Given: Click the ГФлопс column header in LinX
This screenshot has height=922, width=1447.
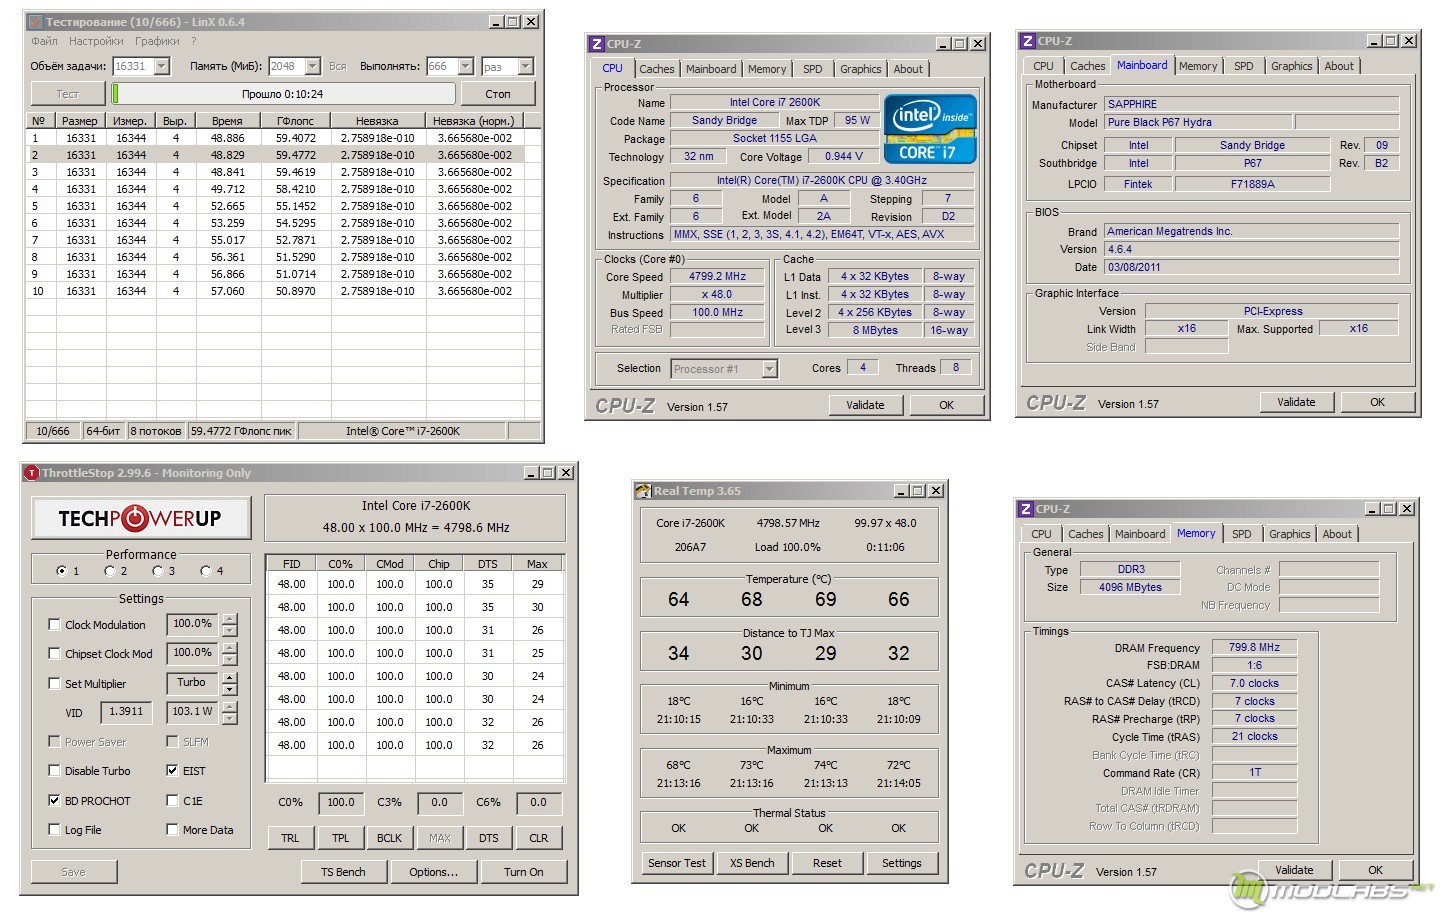Looking at the screenshot, I should 296,120.
